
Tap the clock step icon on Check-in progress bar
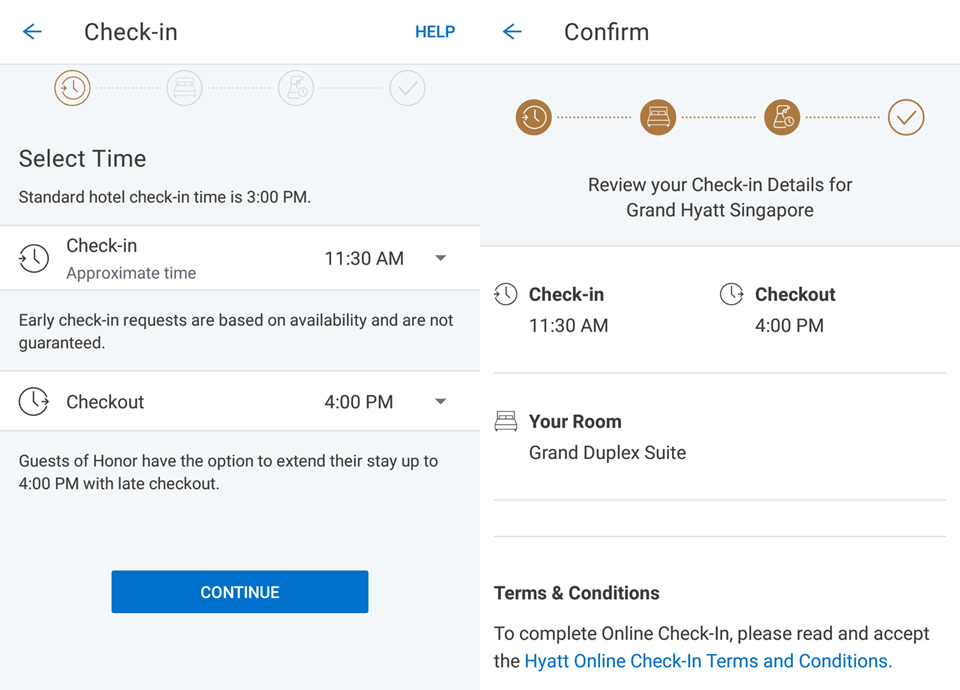(x=72, y=89)
